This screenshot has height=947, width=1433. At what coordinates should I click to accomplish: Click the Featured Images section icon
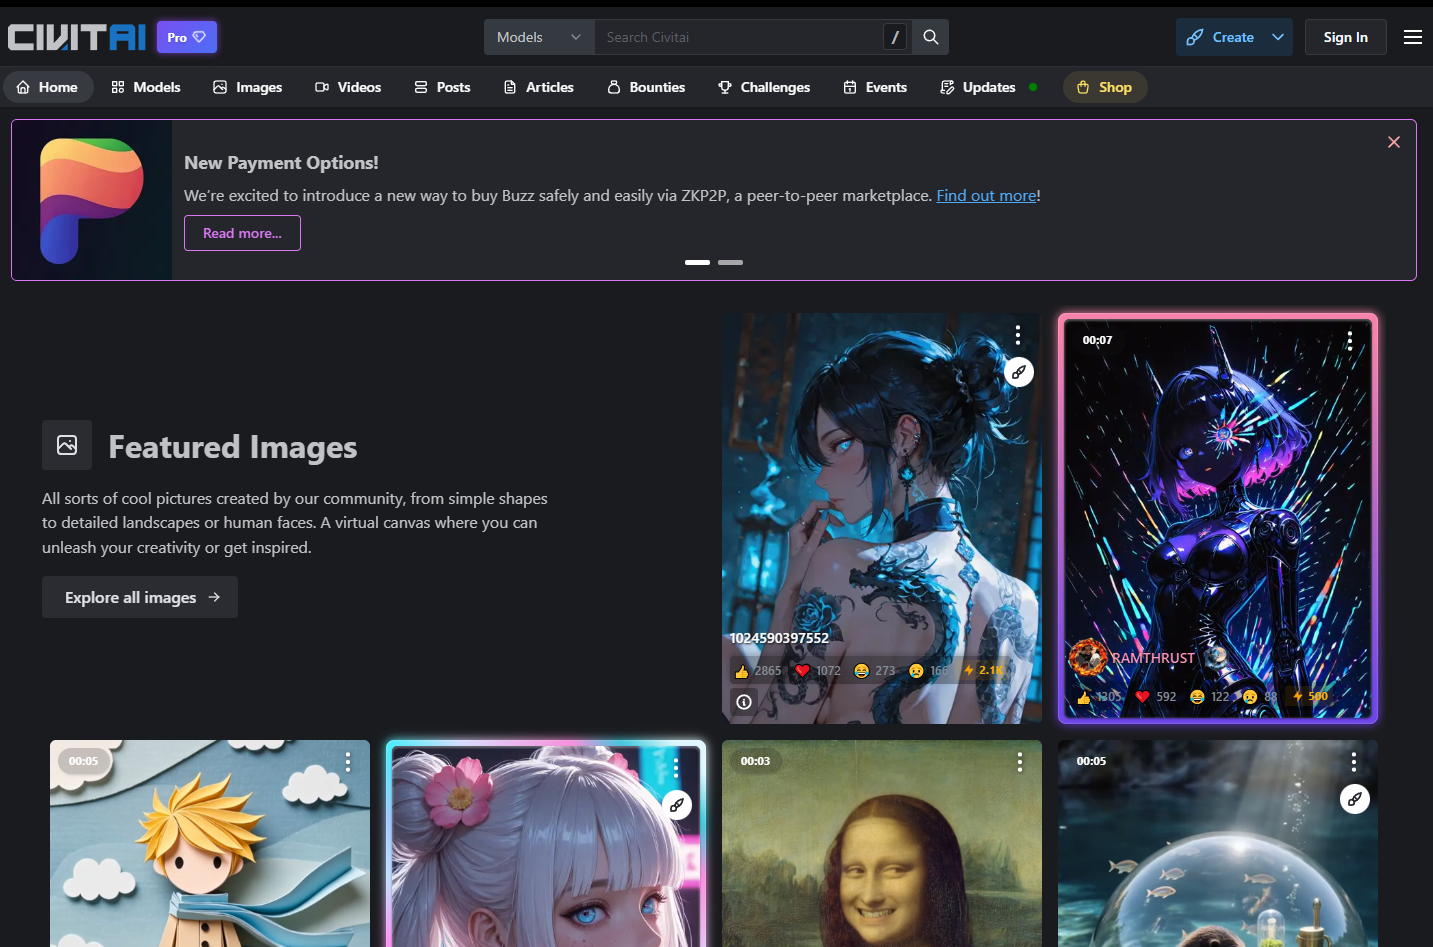pos(67,445)
